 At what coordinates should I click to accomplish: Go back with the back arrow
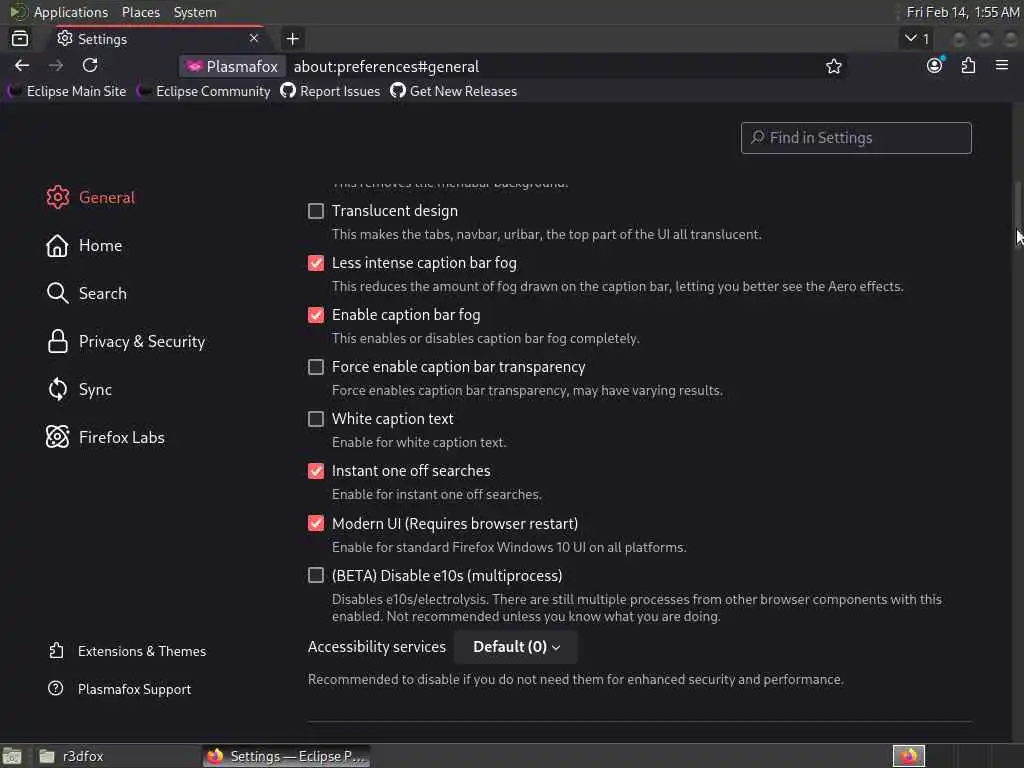(22, 65)
